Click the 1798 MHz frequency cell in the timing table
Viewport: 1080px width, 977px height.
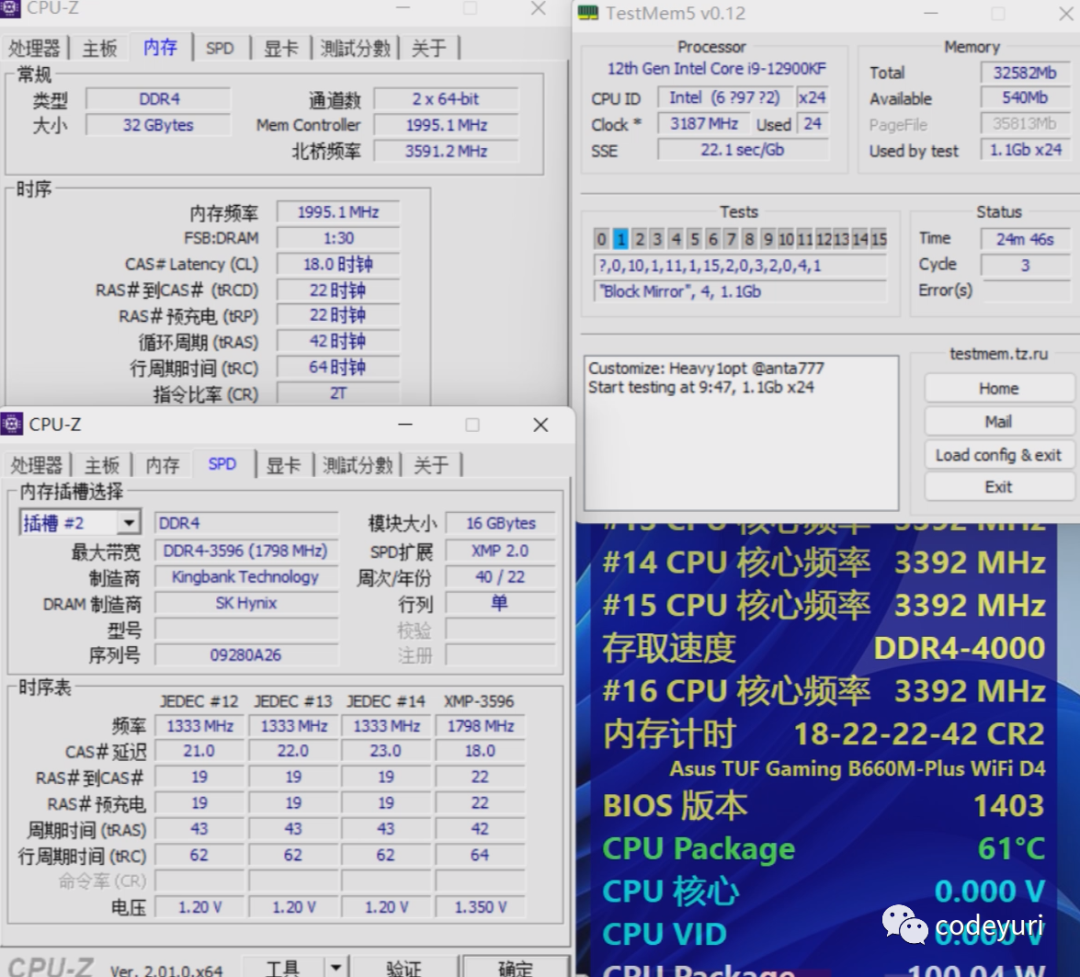click(x=480, y=726)
